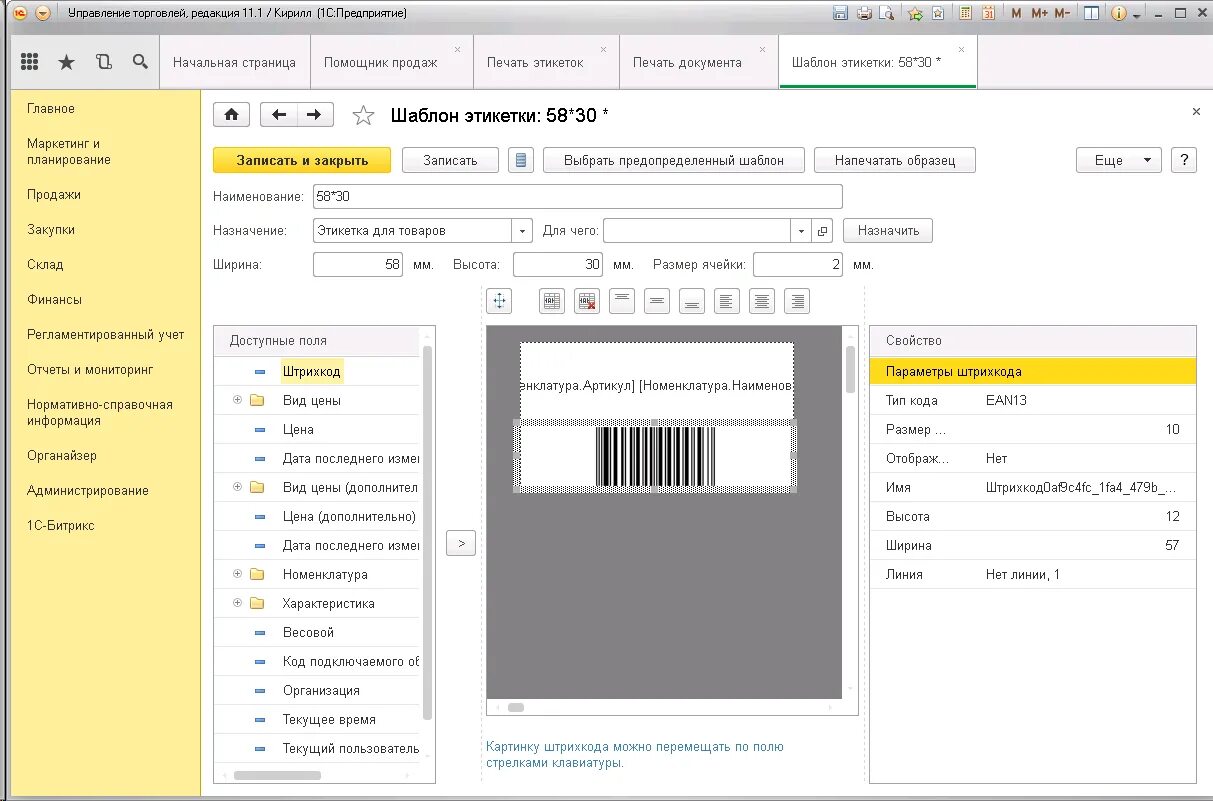The height and width of the screenshot is (801, 1213).
Task: Click add to favorites star-arrow icon
Action: (915, 13)
